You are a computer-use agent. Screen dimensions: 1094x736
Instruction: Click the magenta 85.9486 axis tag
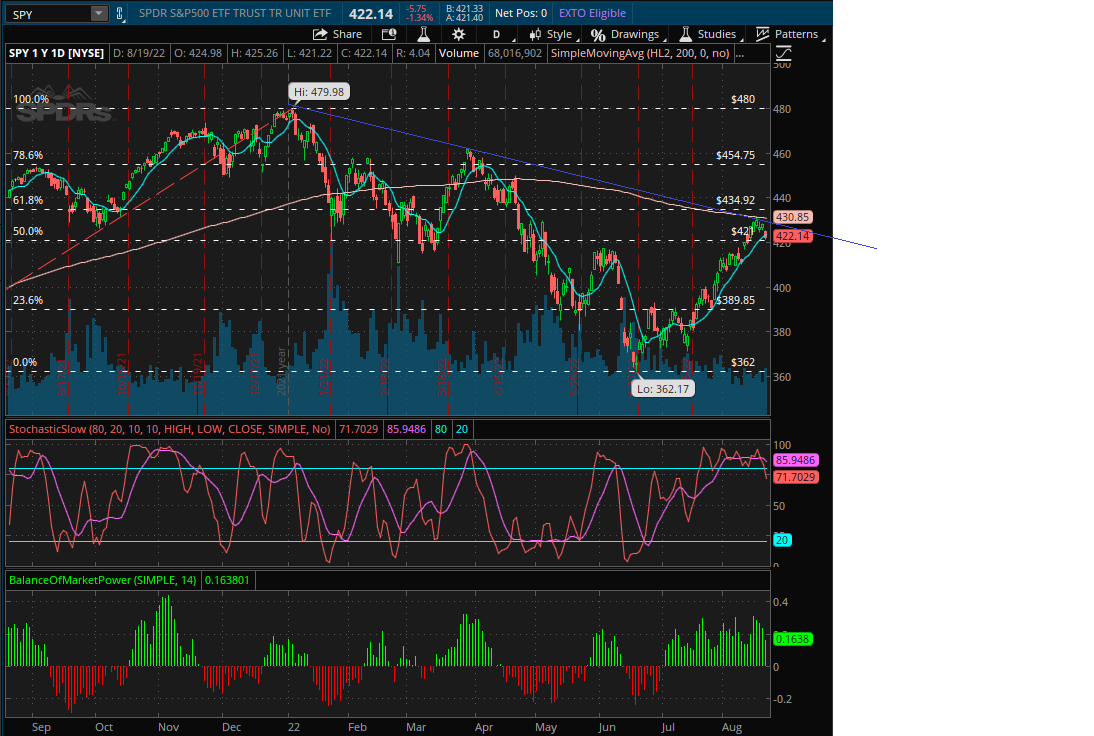click(x=796, y=460)
